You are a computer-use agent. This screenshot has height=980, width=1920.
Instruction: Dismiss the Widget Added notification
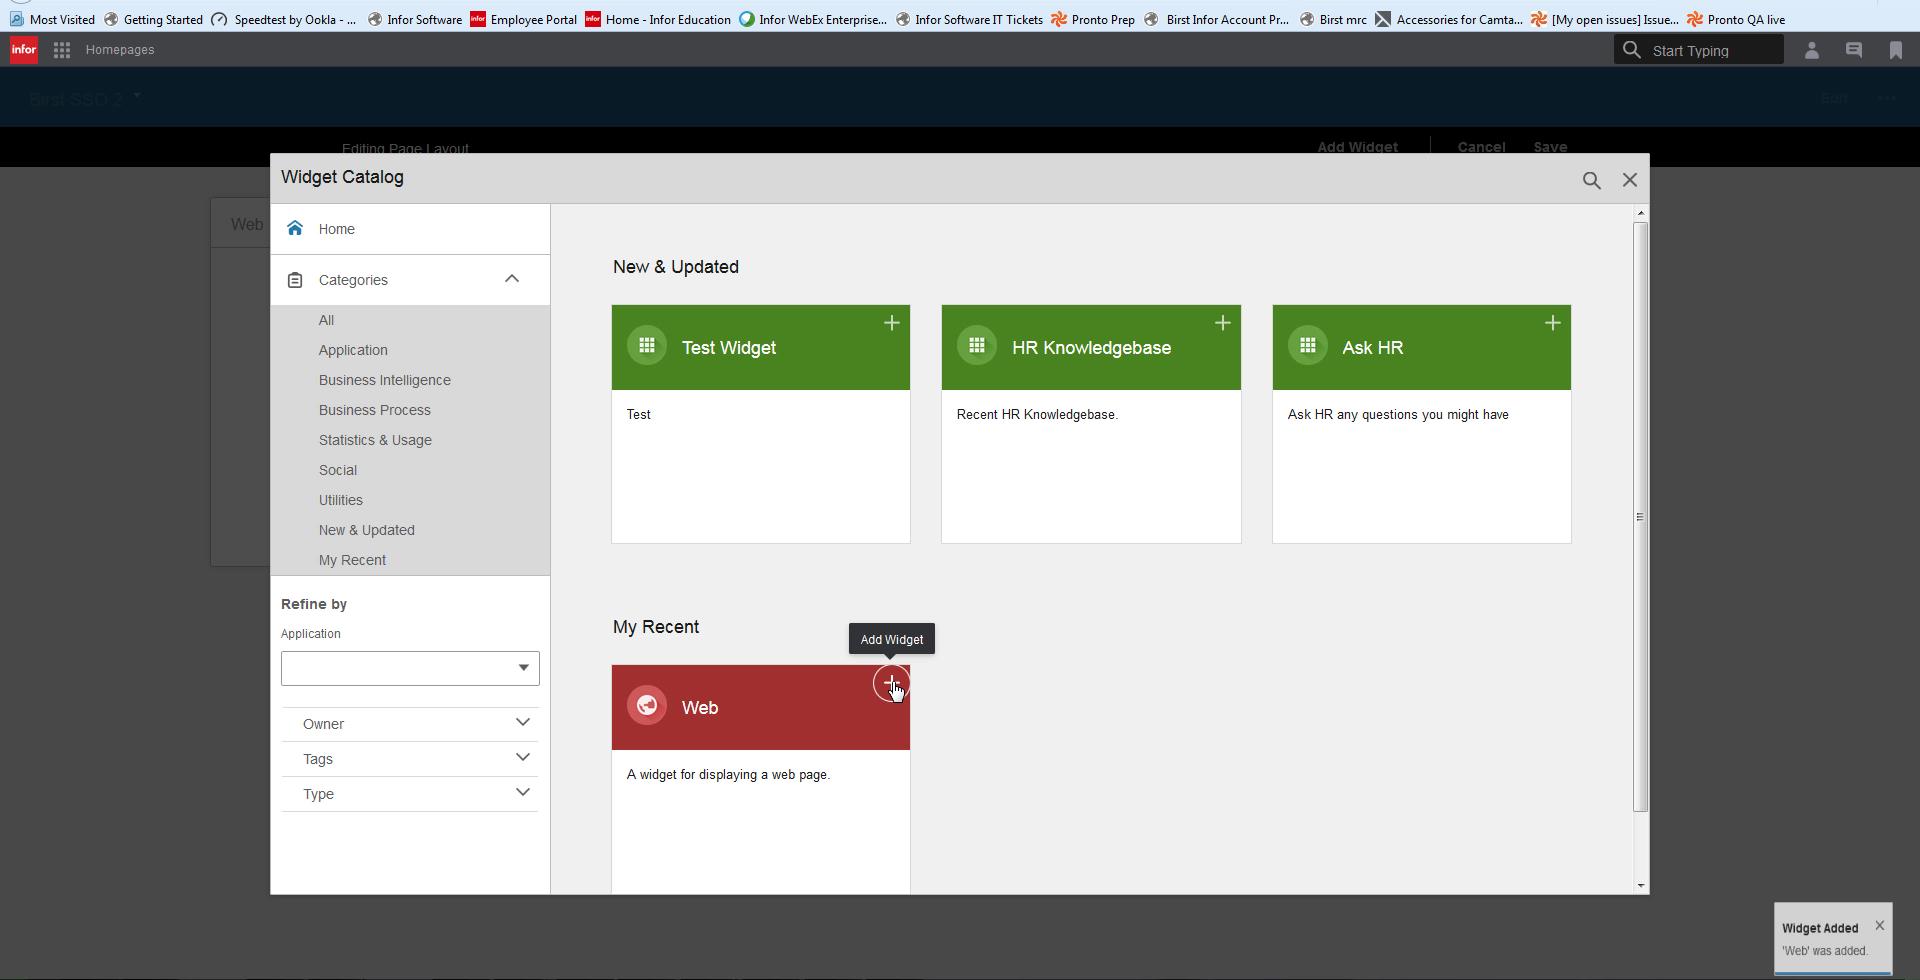pyautogui.click(x=1879, y=925)
